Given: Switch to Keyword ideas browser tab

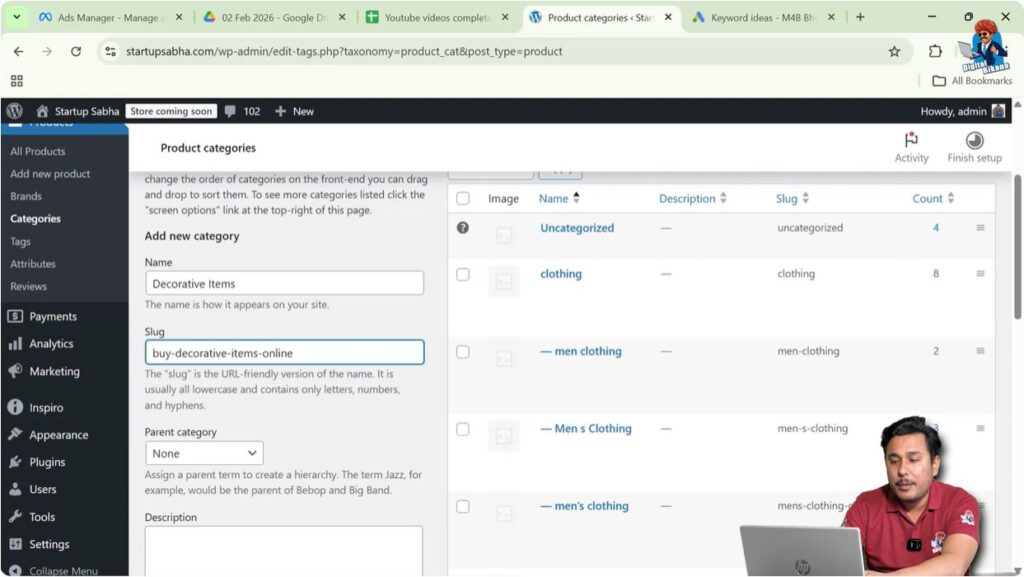Looking at the screenshot, I should click(x=756, y=17).
